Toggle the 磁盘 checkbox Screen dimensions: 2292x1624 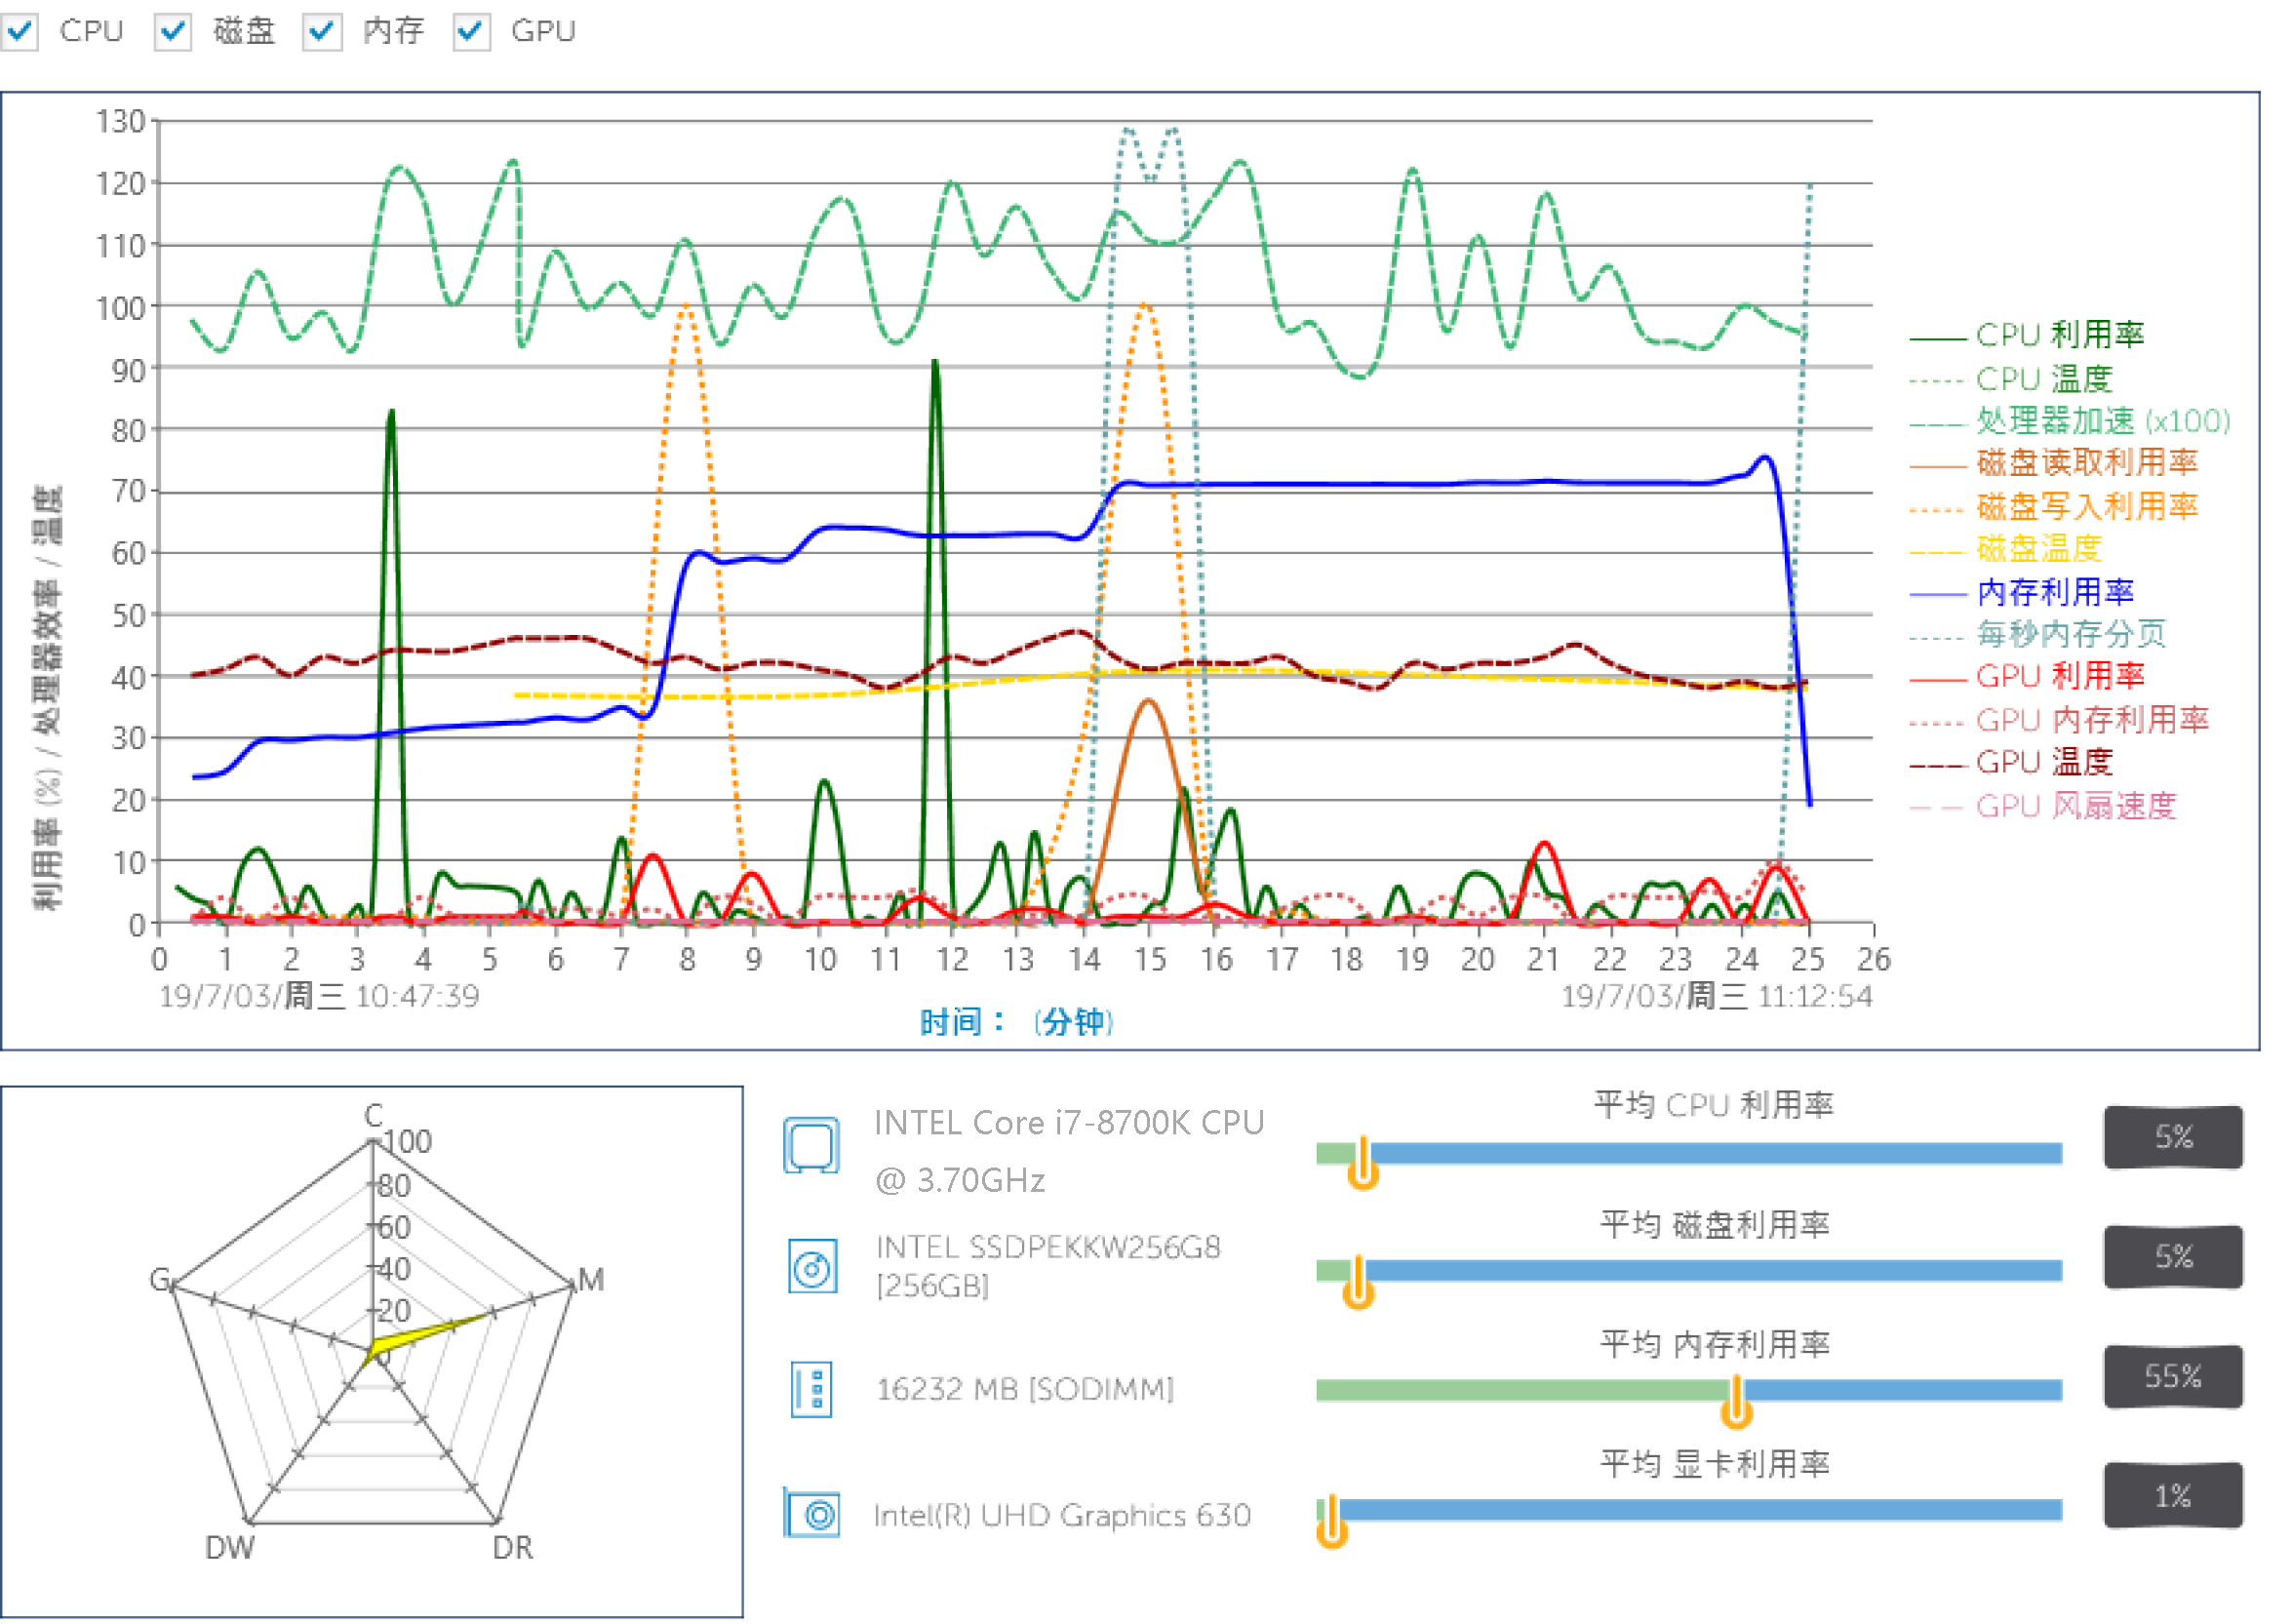(x=173, y=31)
